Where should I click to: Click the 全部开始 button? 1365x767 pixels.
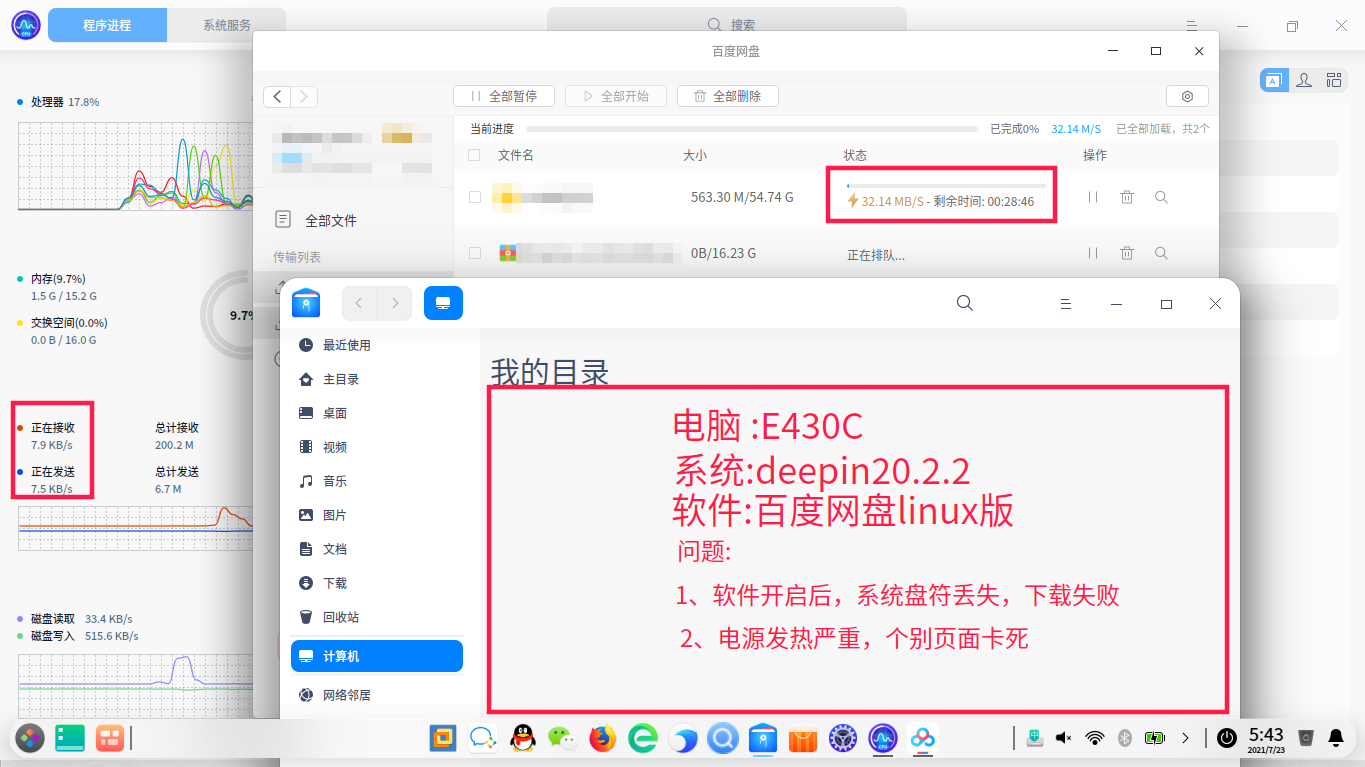pos(615,96)
